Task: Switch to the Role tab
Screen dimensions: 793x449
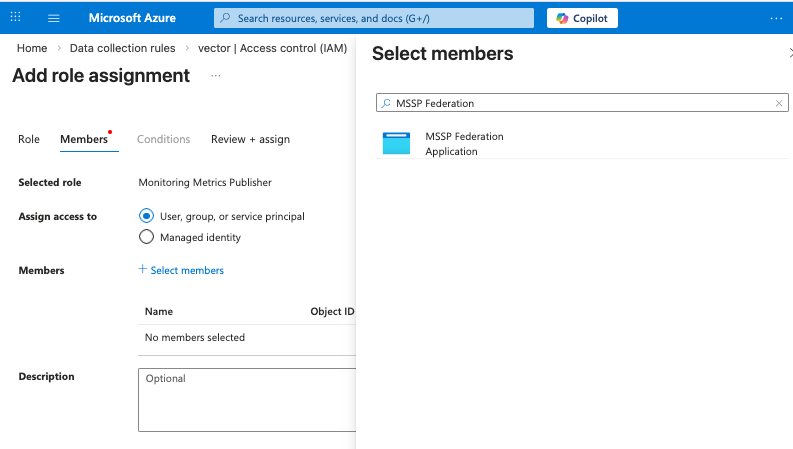Action: 29,139
